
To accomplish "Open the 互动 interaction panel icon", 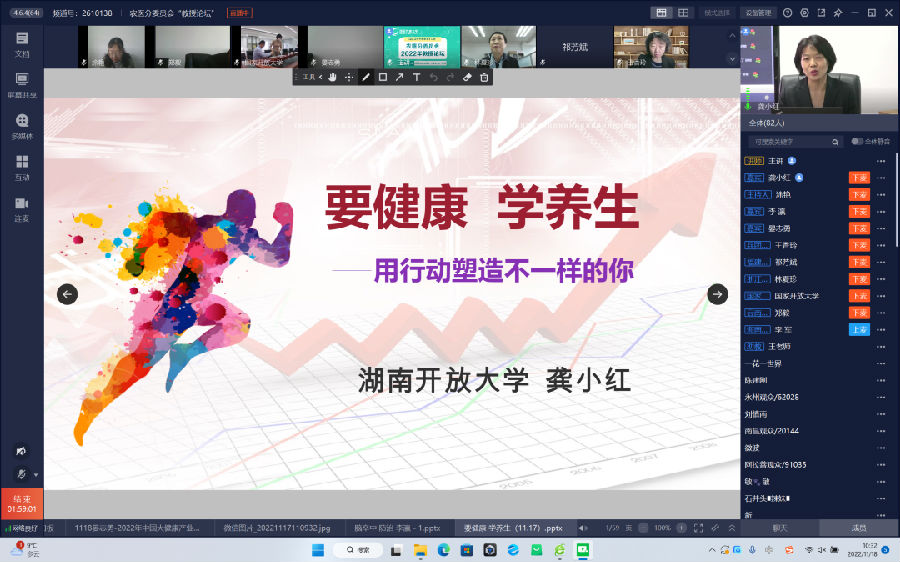I will [x=22, y=166].
